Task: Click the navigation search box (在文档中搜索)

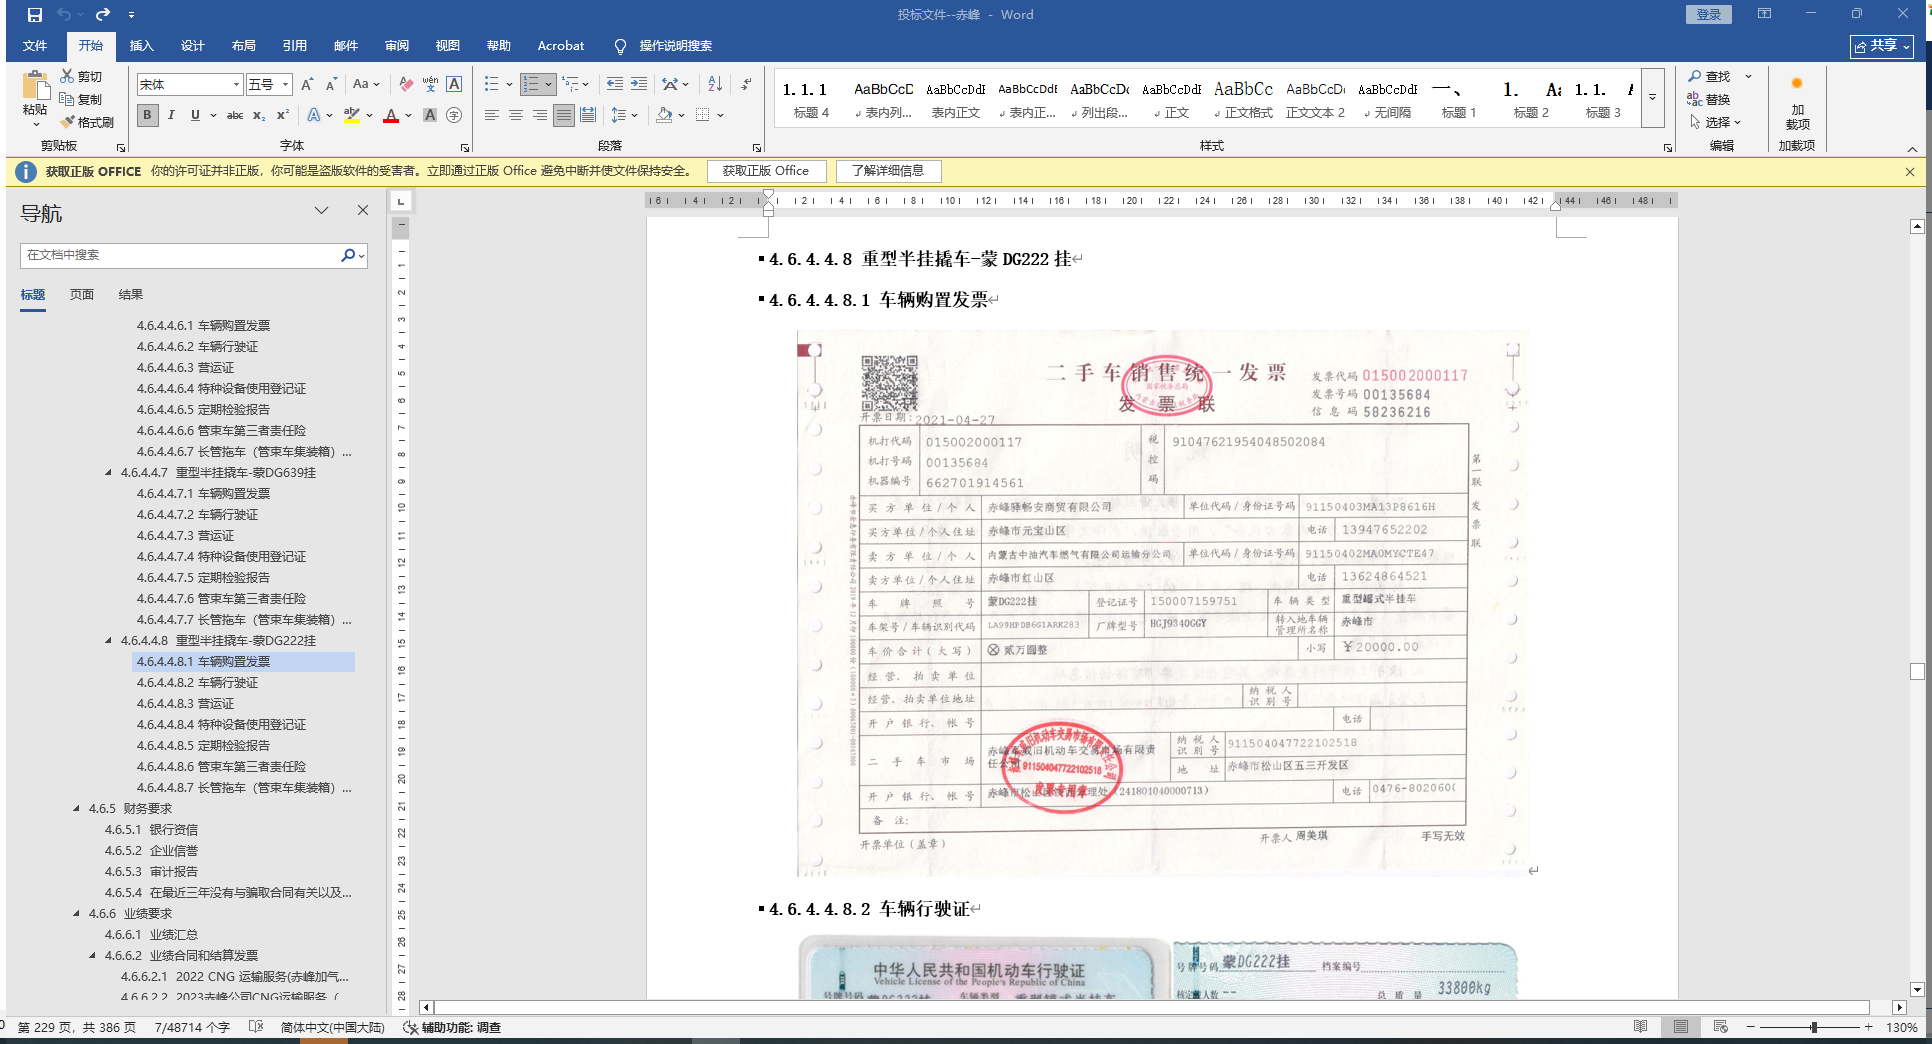Action: click(180, 256)
